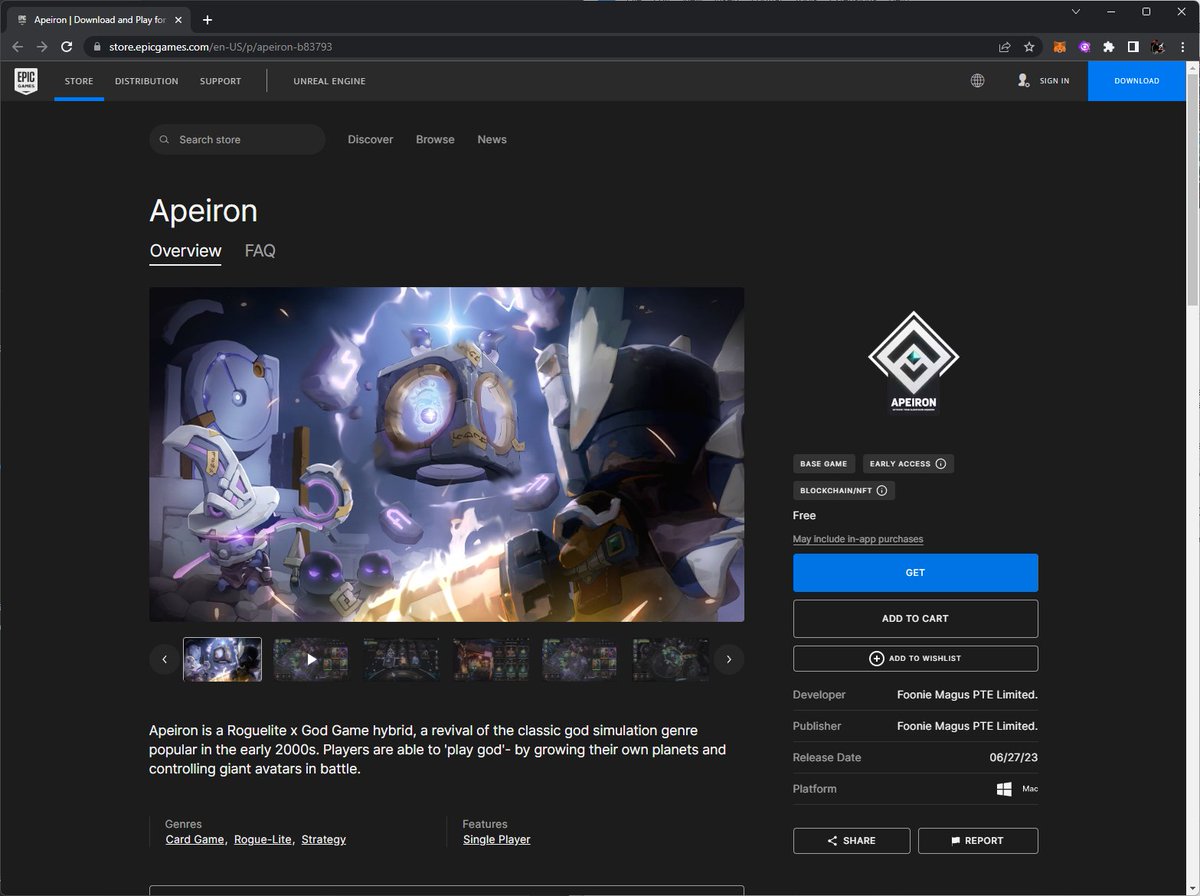Select the third media thumbnail
The image size is (1200, 896).
click(401, 659)
